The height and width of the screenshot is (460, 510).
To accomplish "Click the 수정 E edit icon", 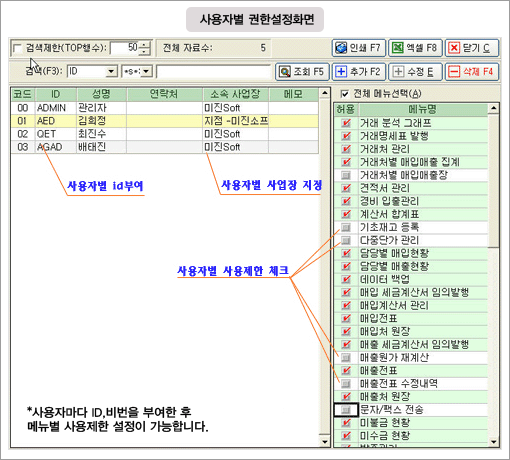I will click(x=398, y=72).
